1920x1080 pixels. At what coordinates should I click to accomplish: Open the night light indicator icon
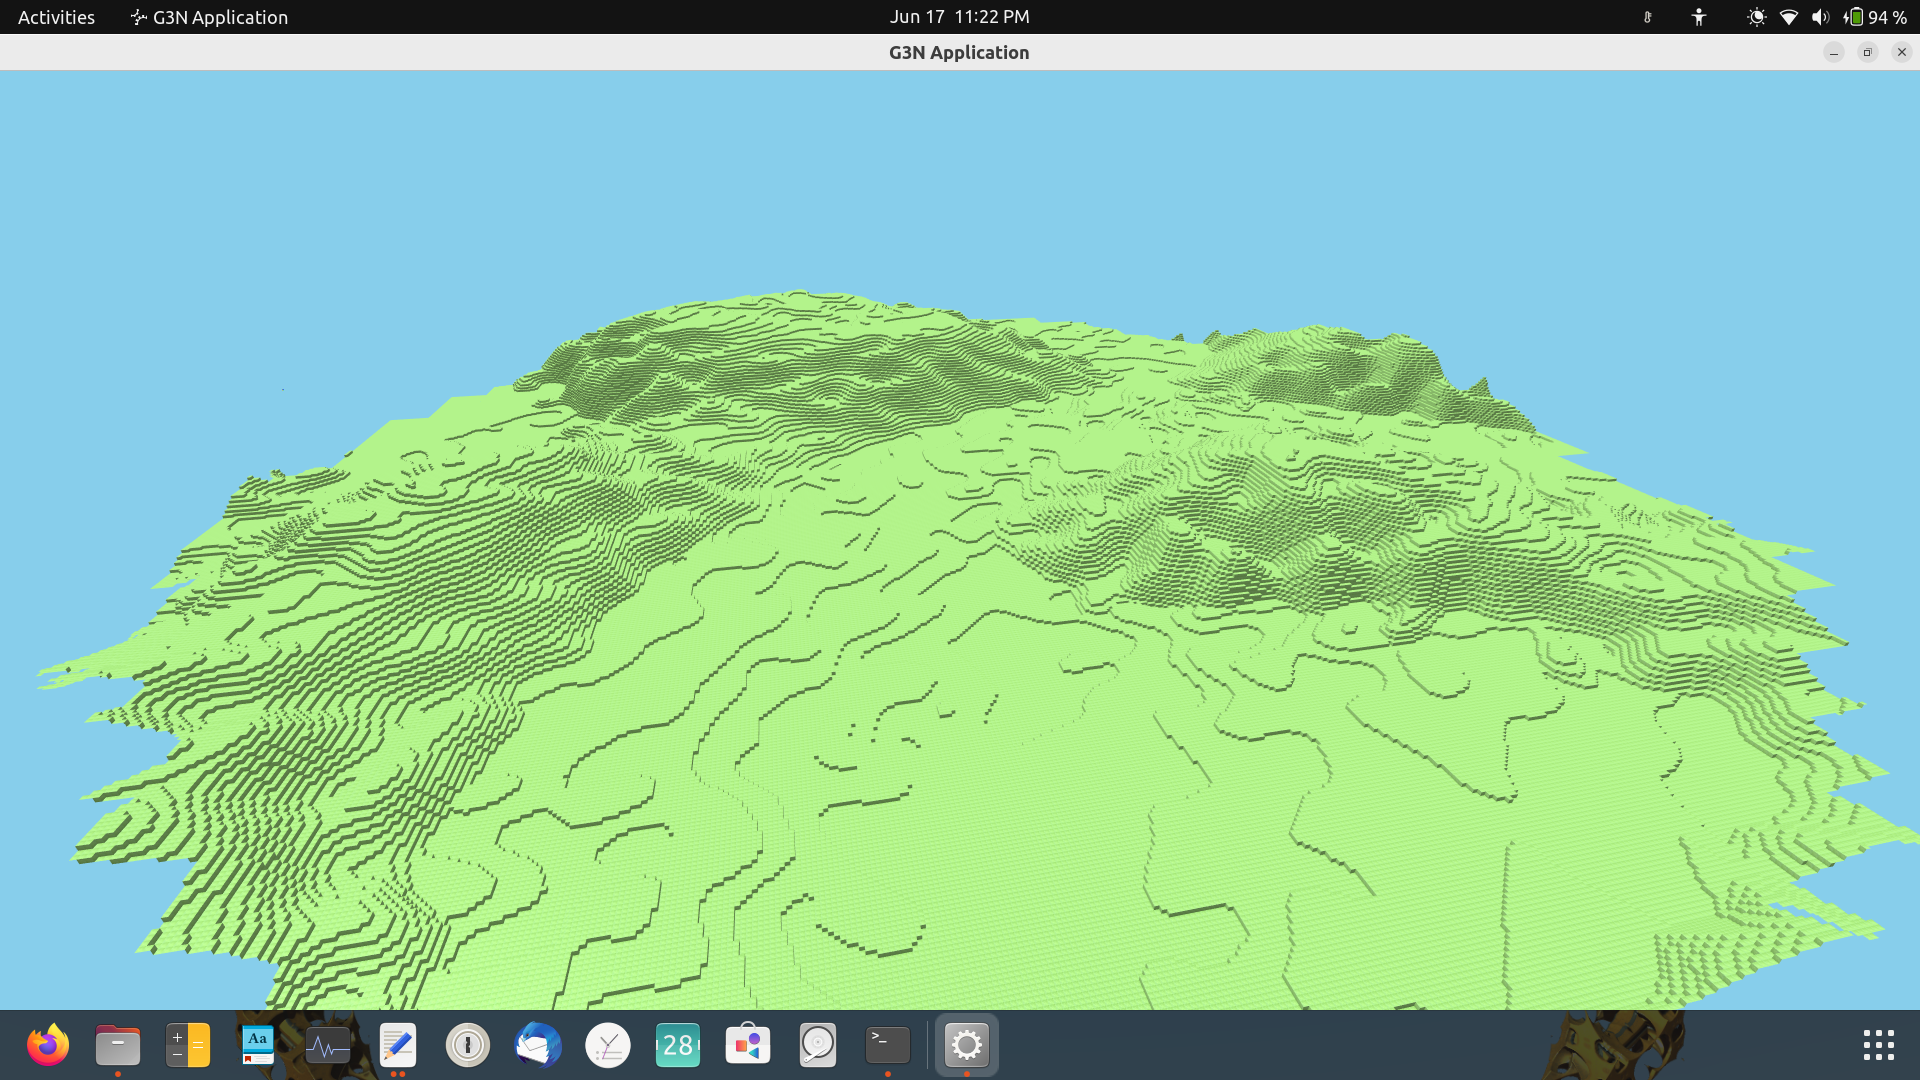coord(1756,17)
